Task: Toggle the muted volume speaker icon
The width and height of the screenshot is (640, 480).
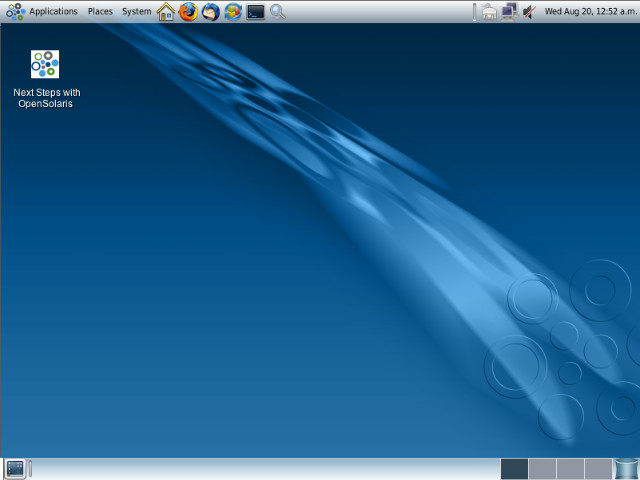Action: pyautogui.click(x=529, y=12)
